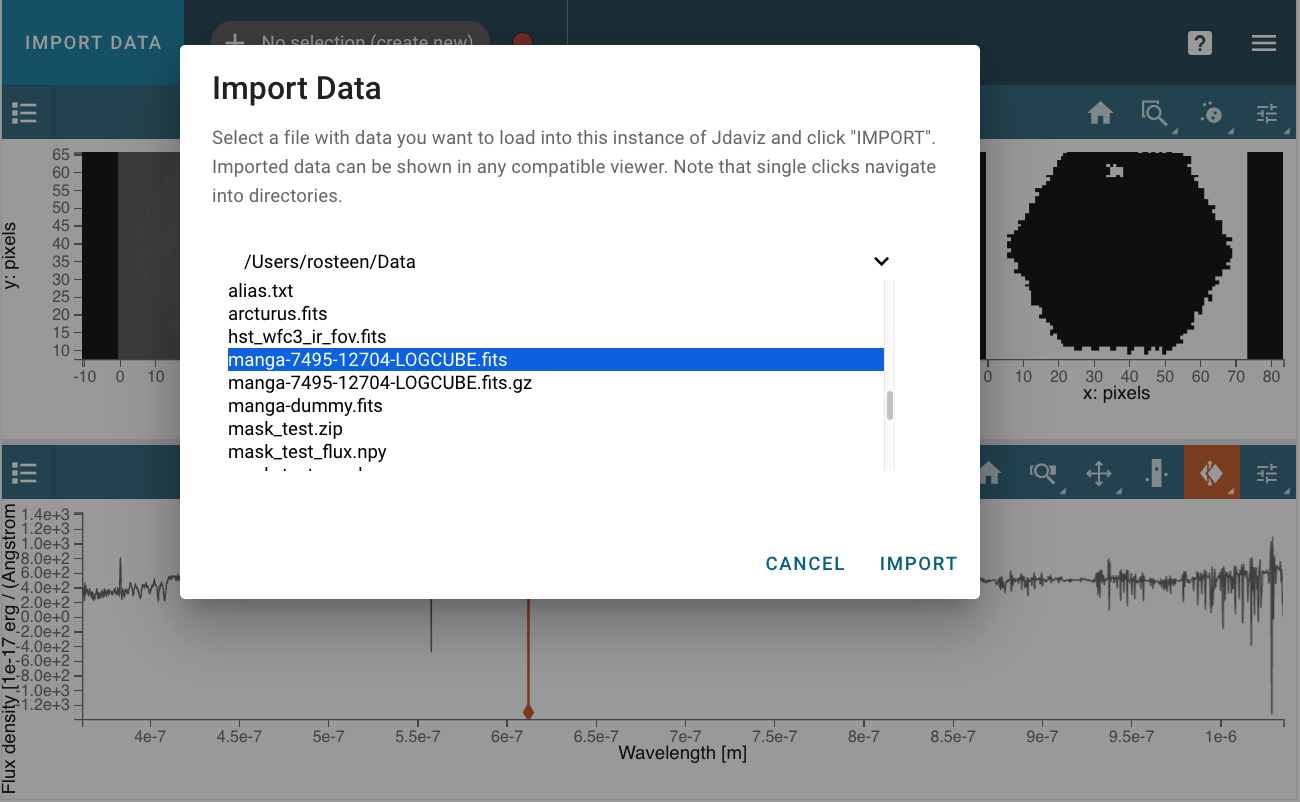Click the home icon in spectrum viewer toolbar
The image size is (1300, 802).
[x=990, y=473]
